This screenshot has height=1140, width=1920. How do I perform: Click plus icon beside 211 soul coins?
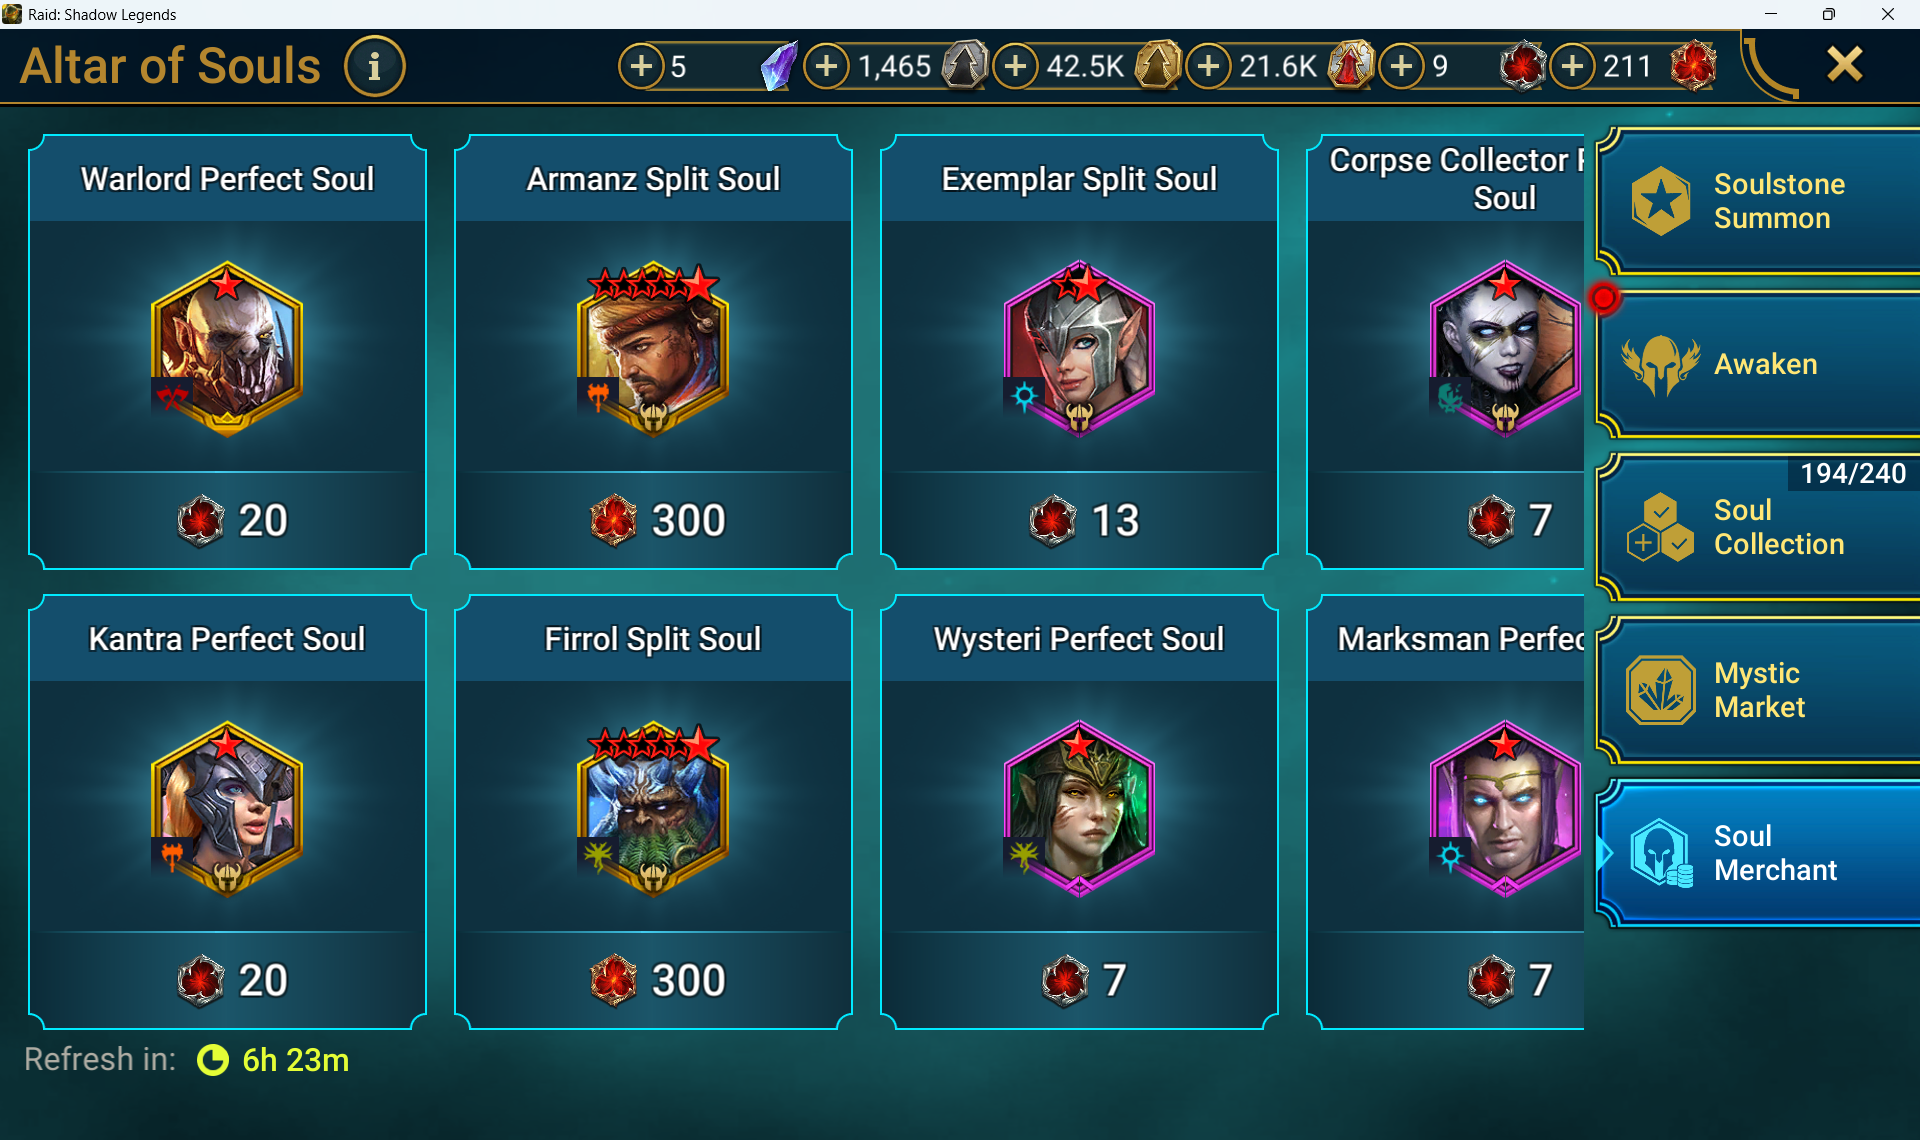coord(1572,66)
